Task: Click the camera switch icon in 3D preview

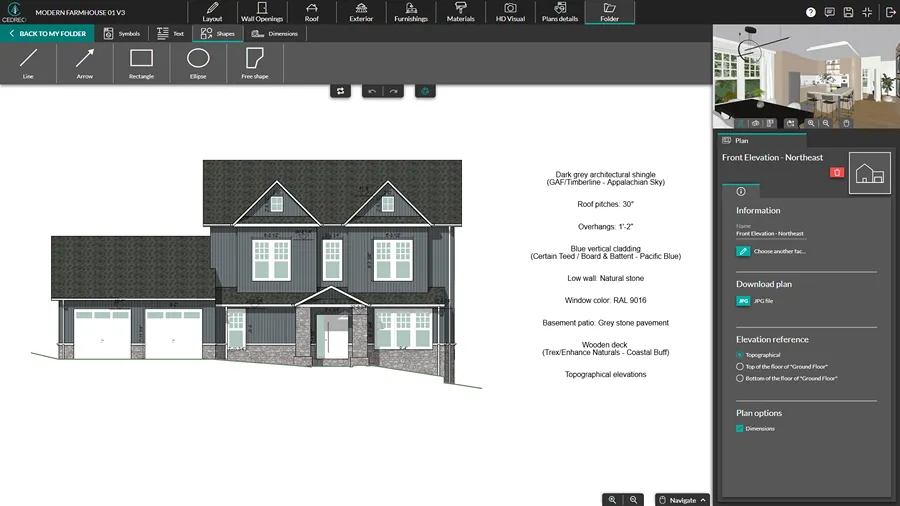Action: [790, 123]
